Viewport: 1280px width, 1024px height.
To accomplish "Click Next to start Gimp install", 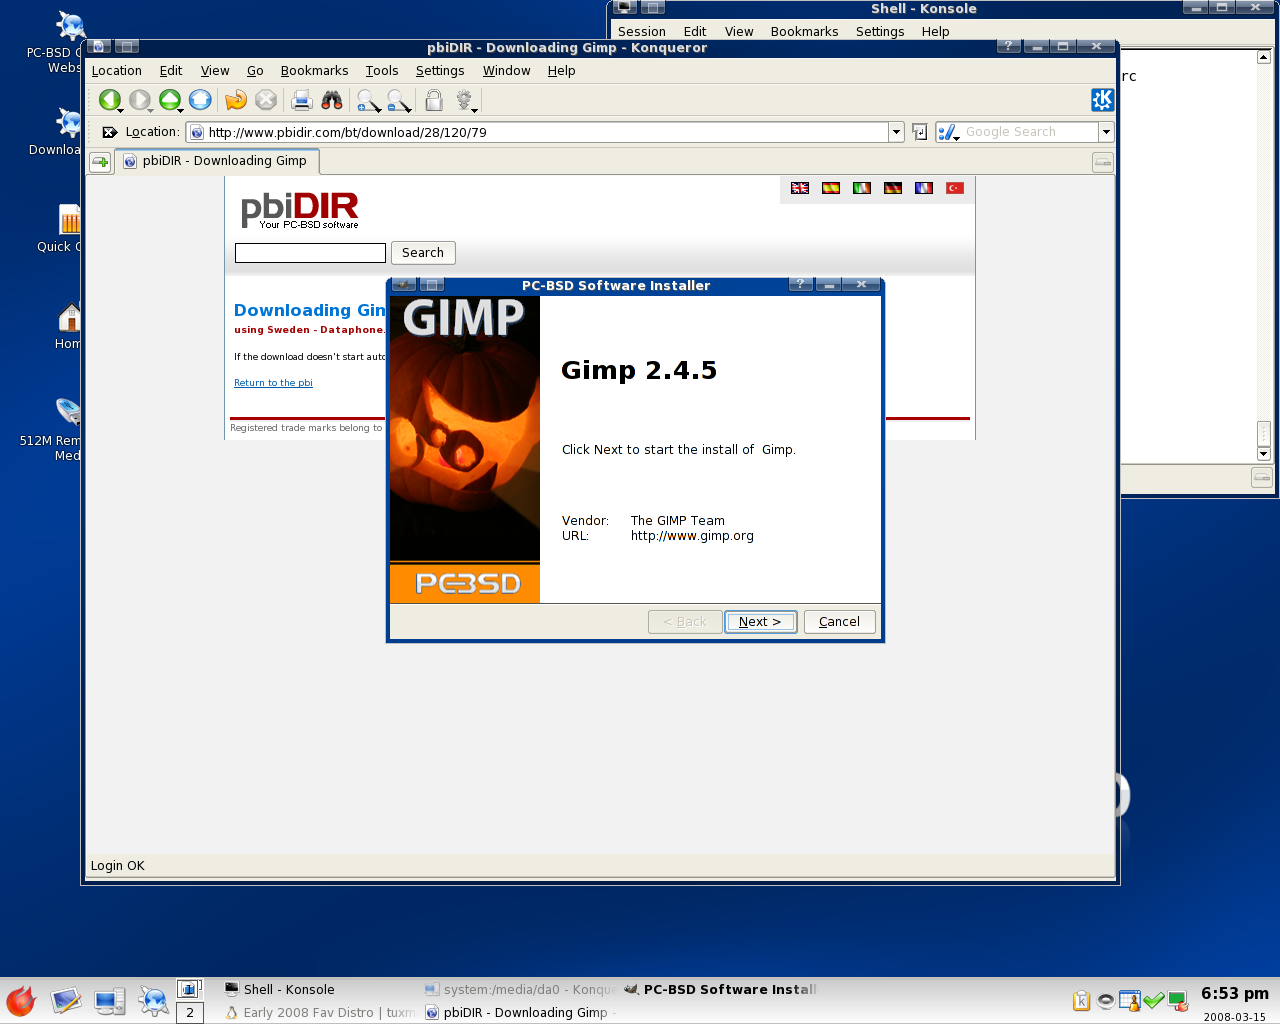I will point(760,622).
